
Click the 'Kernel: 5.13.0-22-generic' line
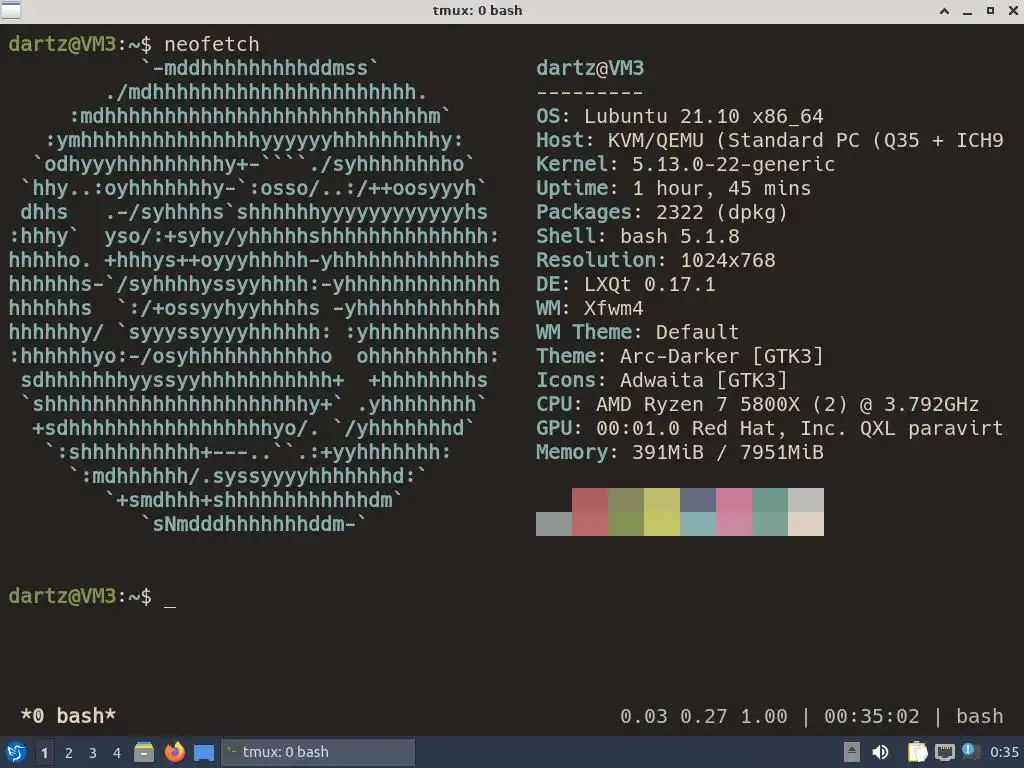click(686, 165)
